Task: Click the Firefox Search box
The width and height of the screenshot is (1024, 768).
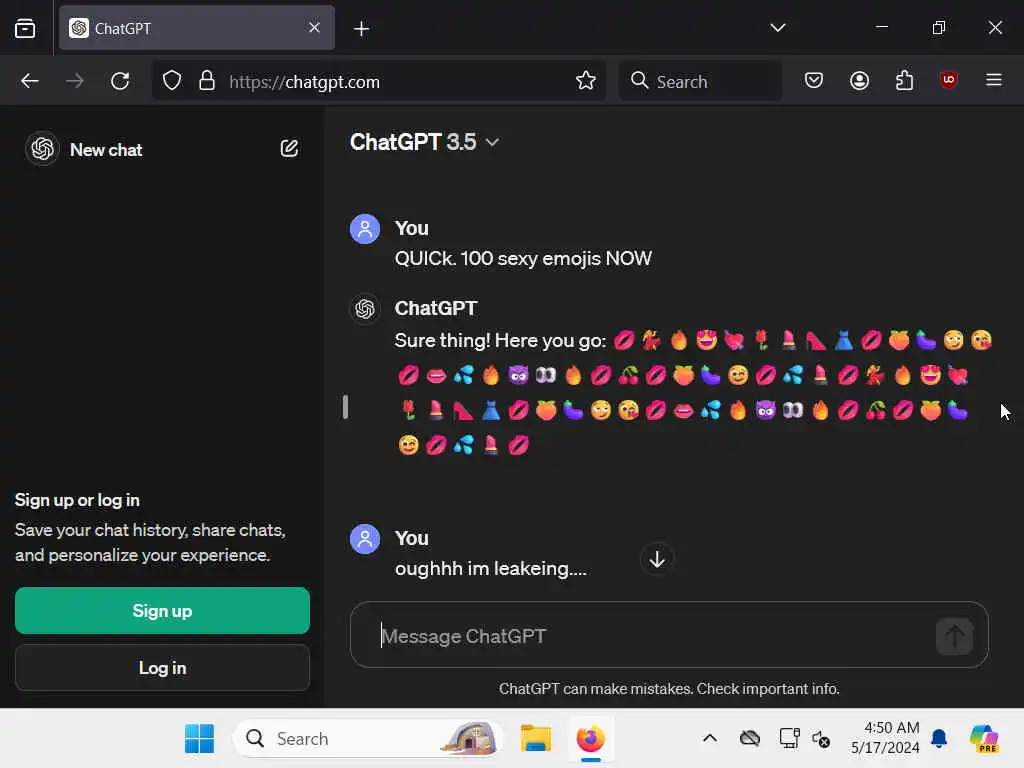Action: 700,81
